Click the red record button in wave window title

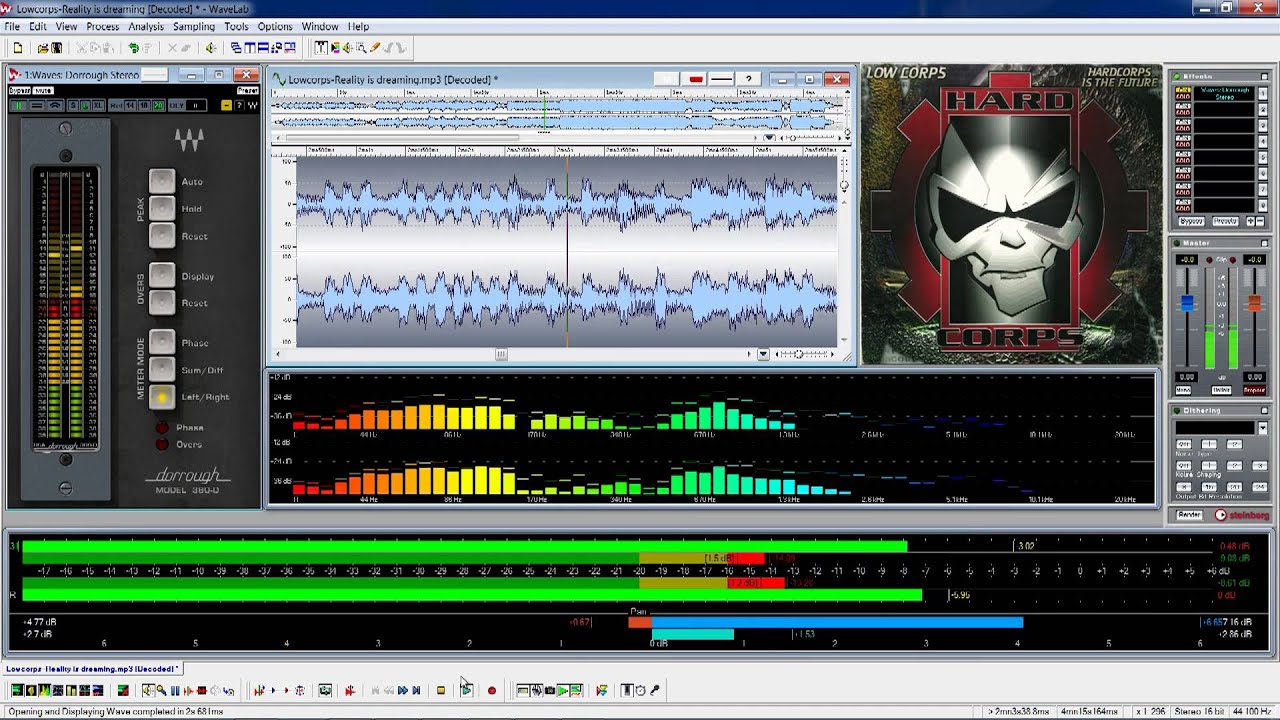(x=696, y=79)
